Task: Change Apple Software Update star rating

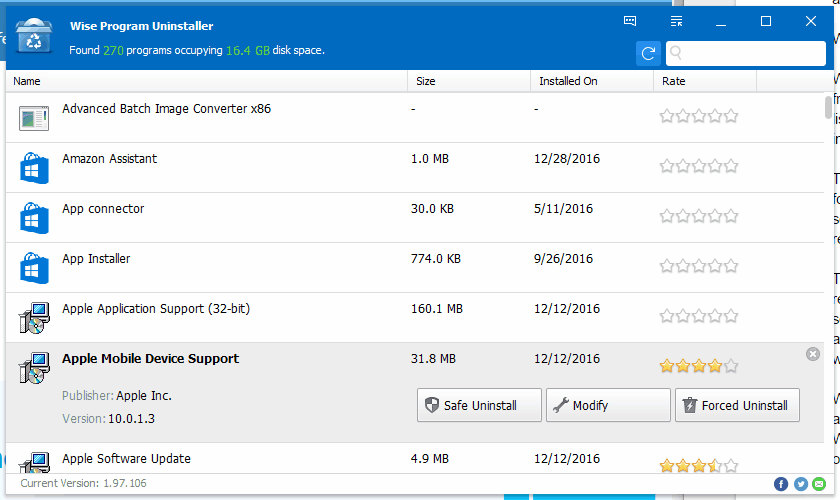Action: coord(699,465)
